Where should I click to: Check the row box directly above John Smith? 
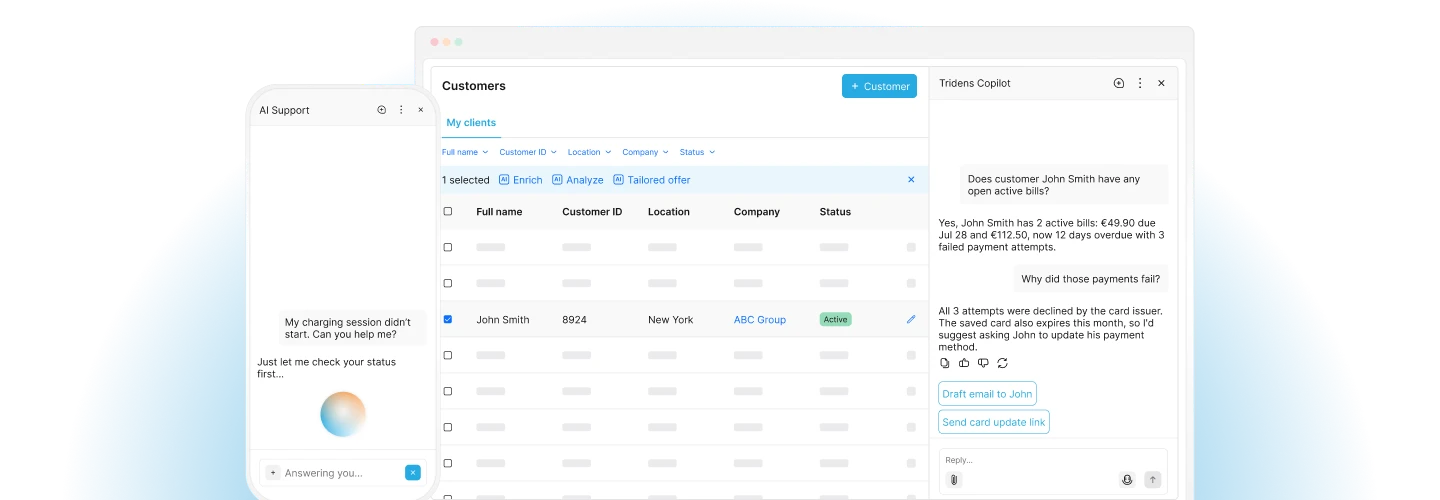point(448,283)
